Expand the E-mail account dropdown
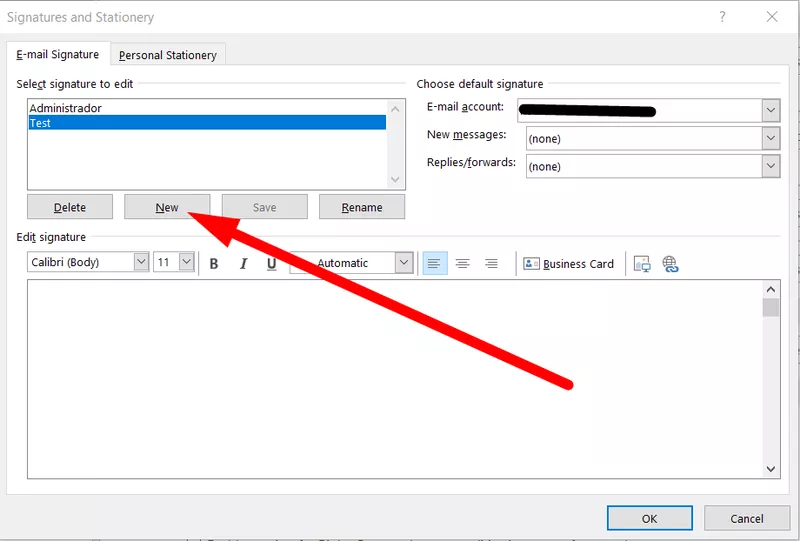The image size is (800, 541). tap(771, 110)
